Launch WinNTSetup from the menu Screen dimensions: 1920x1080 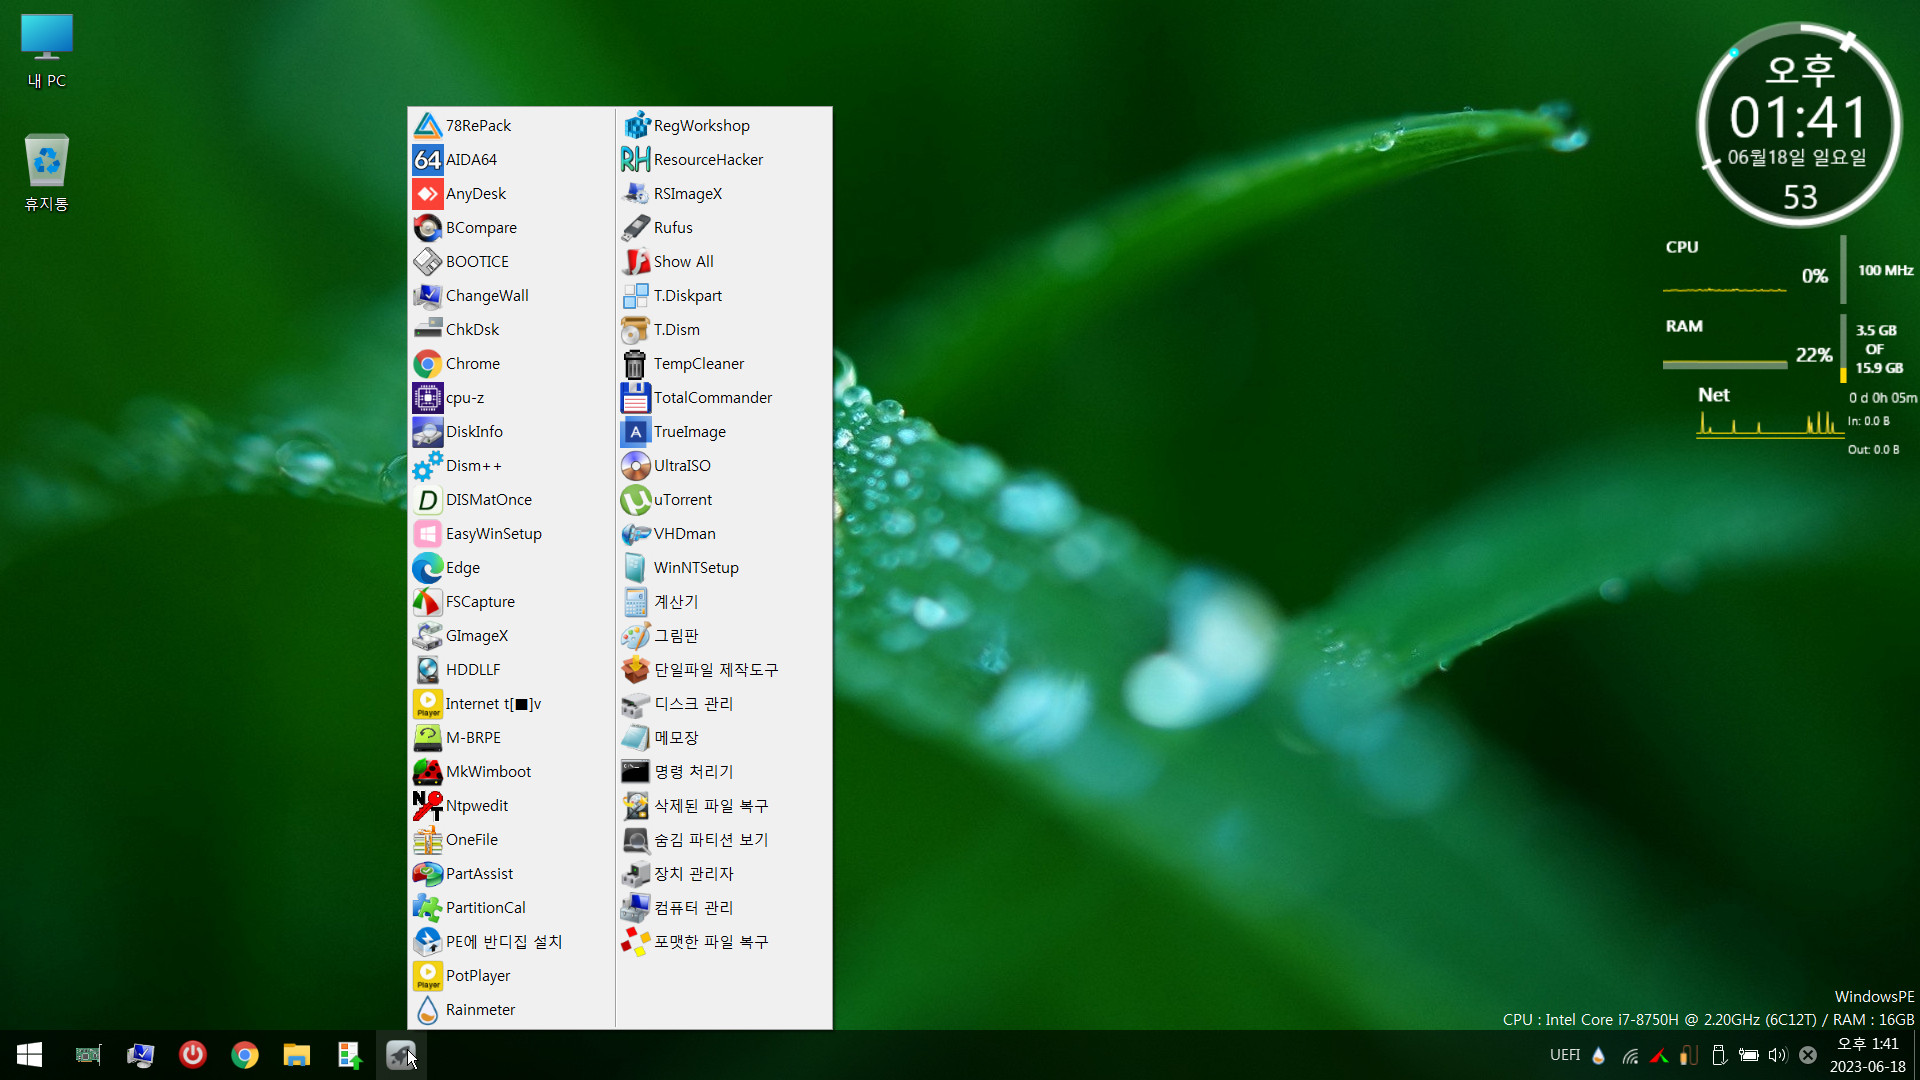pos(724,568)
